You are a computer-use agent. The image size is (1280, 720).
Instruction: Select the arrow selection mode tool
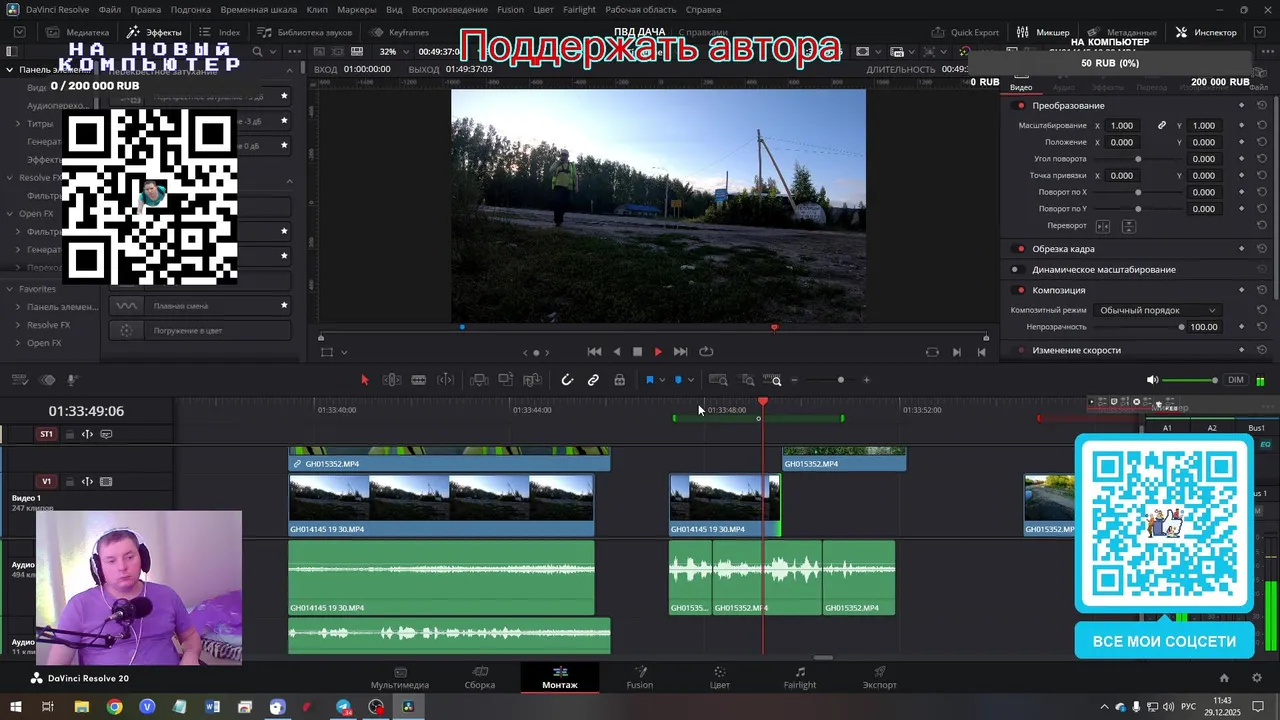[364, 380]
